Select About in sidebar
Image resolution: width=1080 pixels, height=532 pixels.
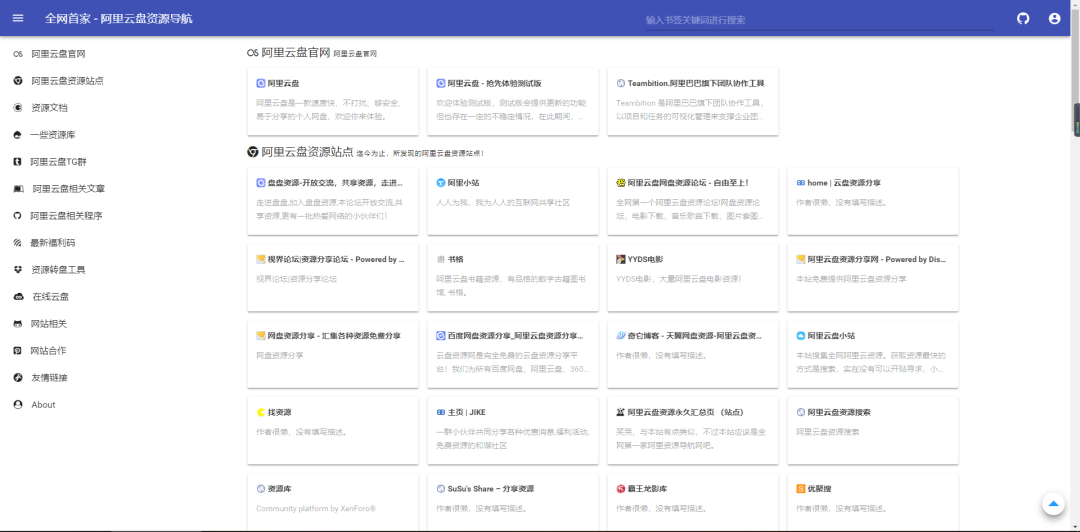point(43,405)
